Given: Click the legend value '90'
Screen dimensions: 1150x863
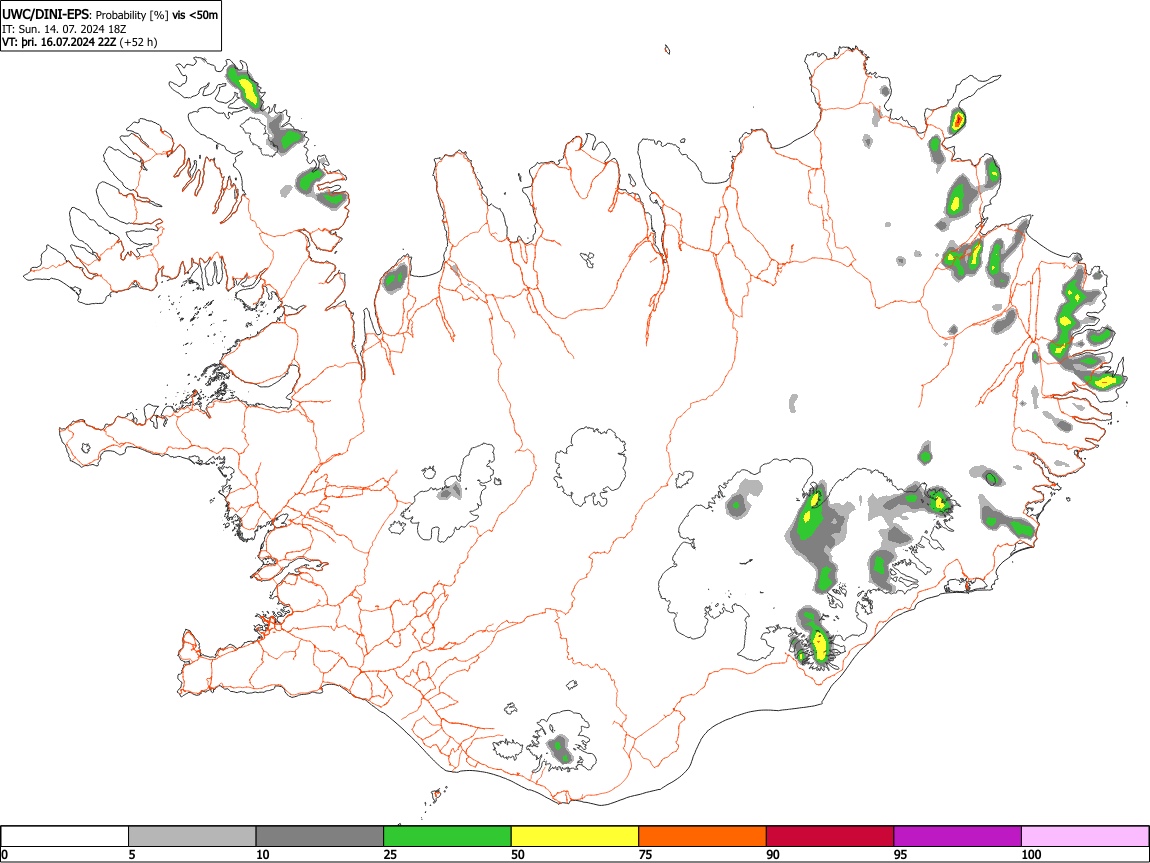Looking at the screenshot, I should [773, 854].
